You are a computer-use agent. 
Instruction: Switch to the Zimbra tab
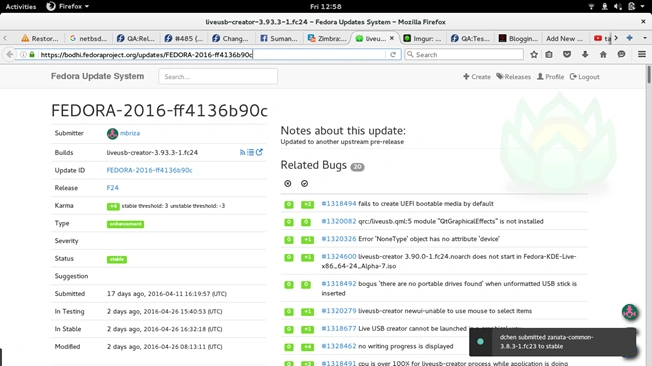pyautogui.click(x=327, y=38)
